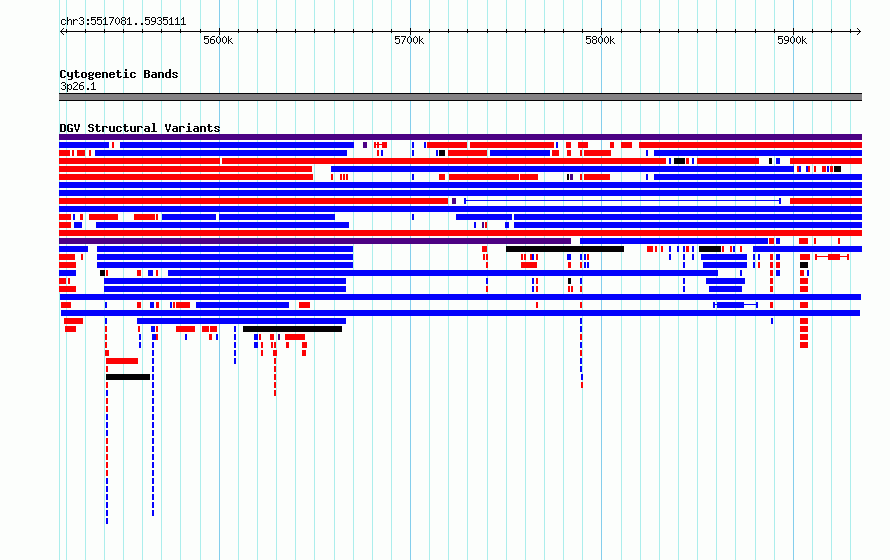Select the unbroken full-width red variant bar

(460, 233)
